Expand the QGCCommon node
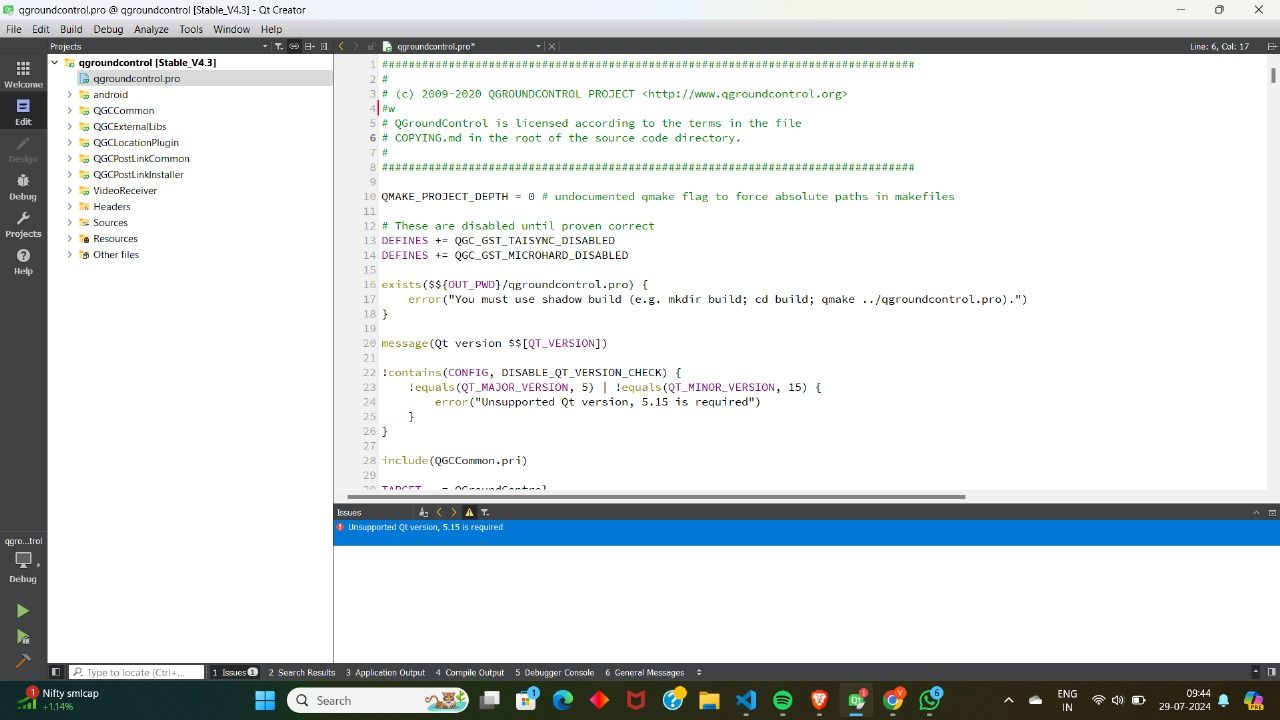Image resolution: width=1280 pixels, height=720 pixels. [70, 110]
